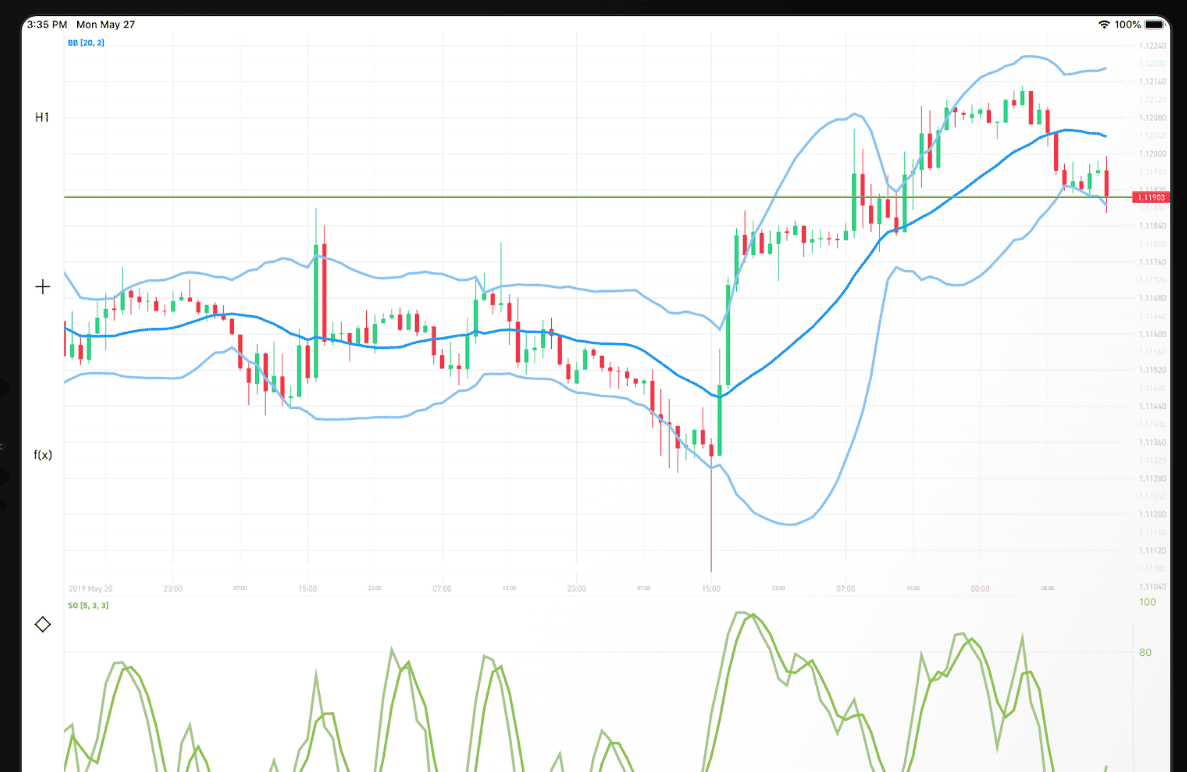Open the f(x) indicators menu

43,454
